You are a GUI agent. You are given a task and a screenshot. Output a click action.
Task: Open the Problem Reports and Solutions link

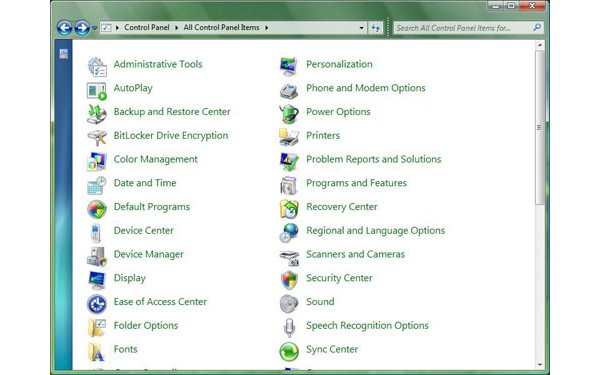click(373, 159)
